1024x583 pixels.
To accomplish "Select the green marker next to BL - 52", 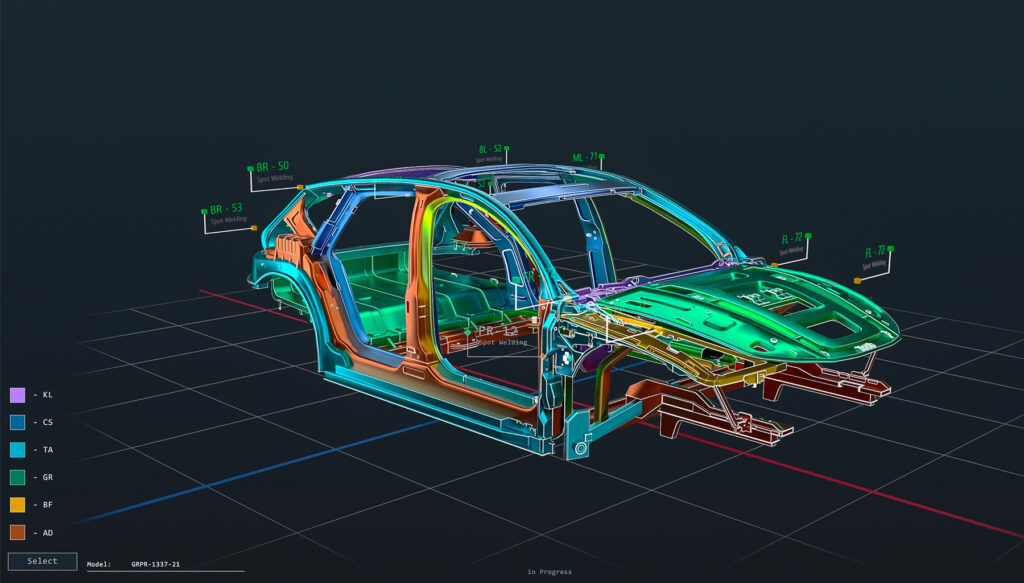I will click(x=507, y=149).
